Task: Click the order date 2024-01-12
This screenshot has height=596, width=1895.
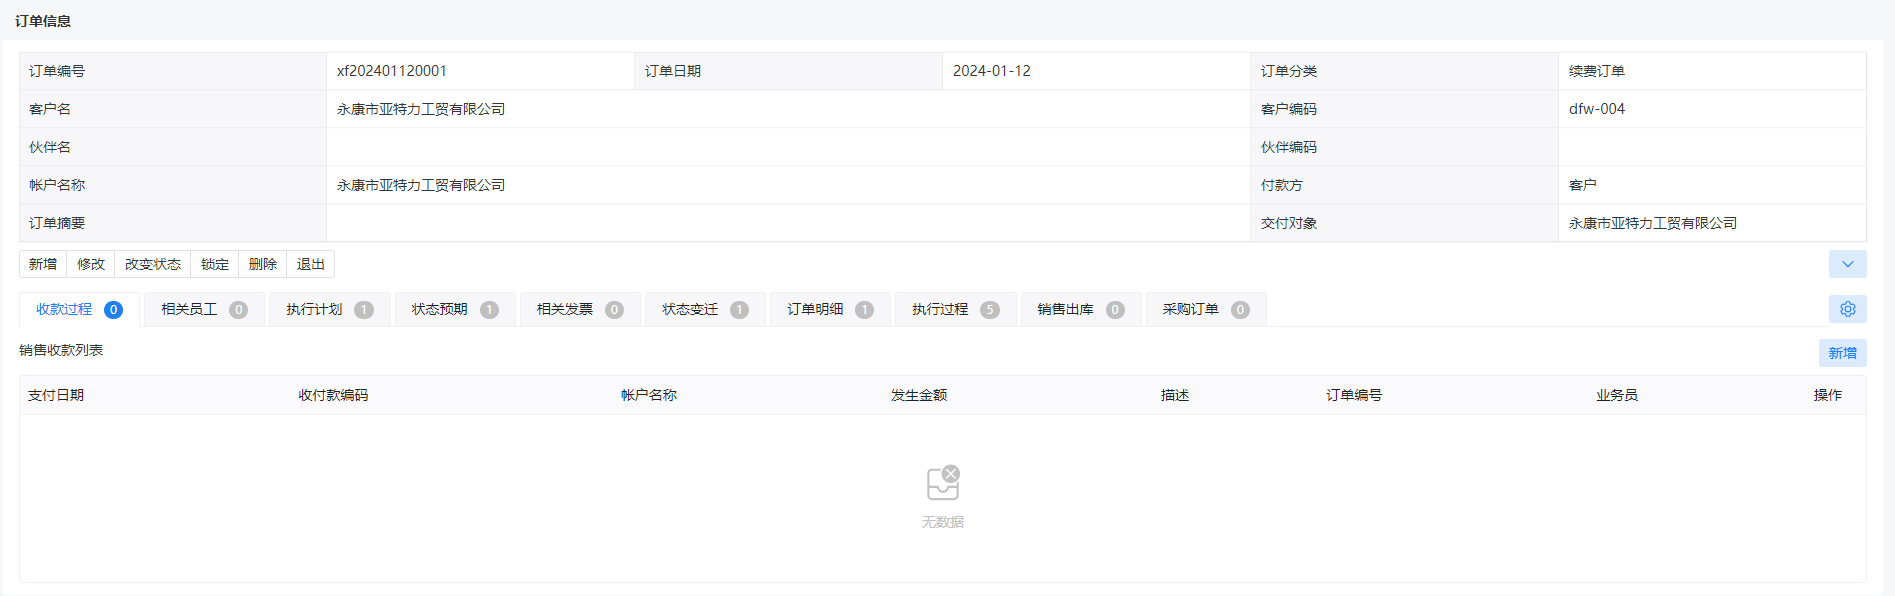Action: [991, 71]
